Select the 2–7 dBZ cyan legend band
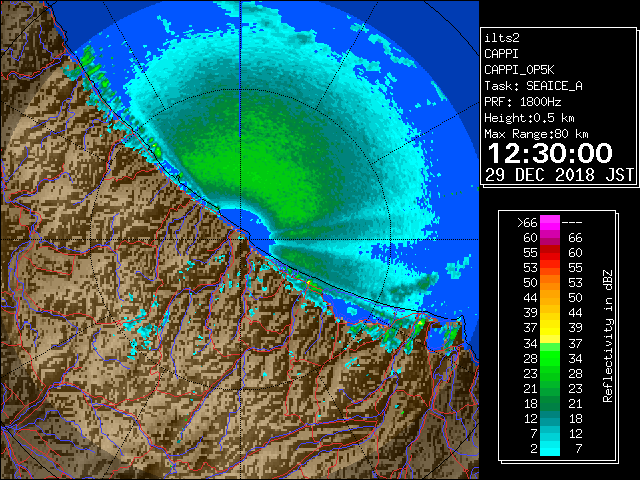Screen dimensions: 640x480 (550, 448)
